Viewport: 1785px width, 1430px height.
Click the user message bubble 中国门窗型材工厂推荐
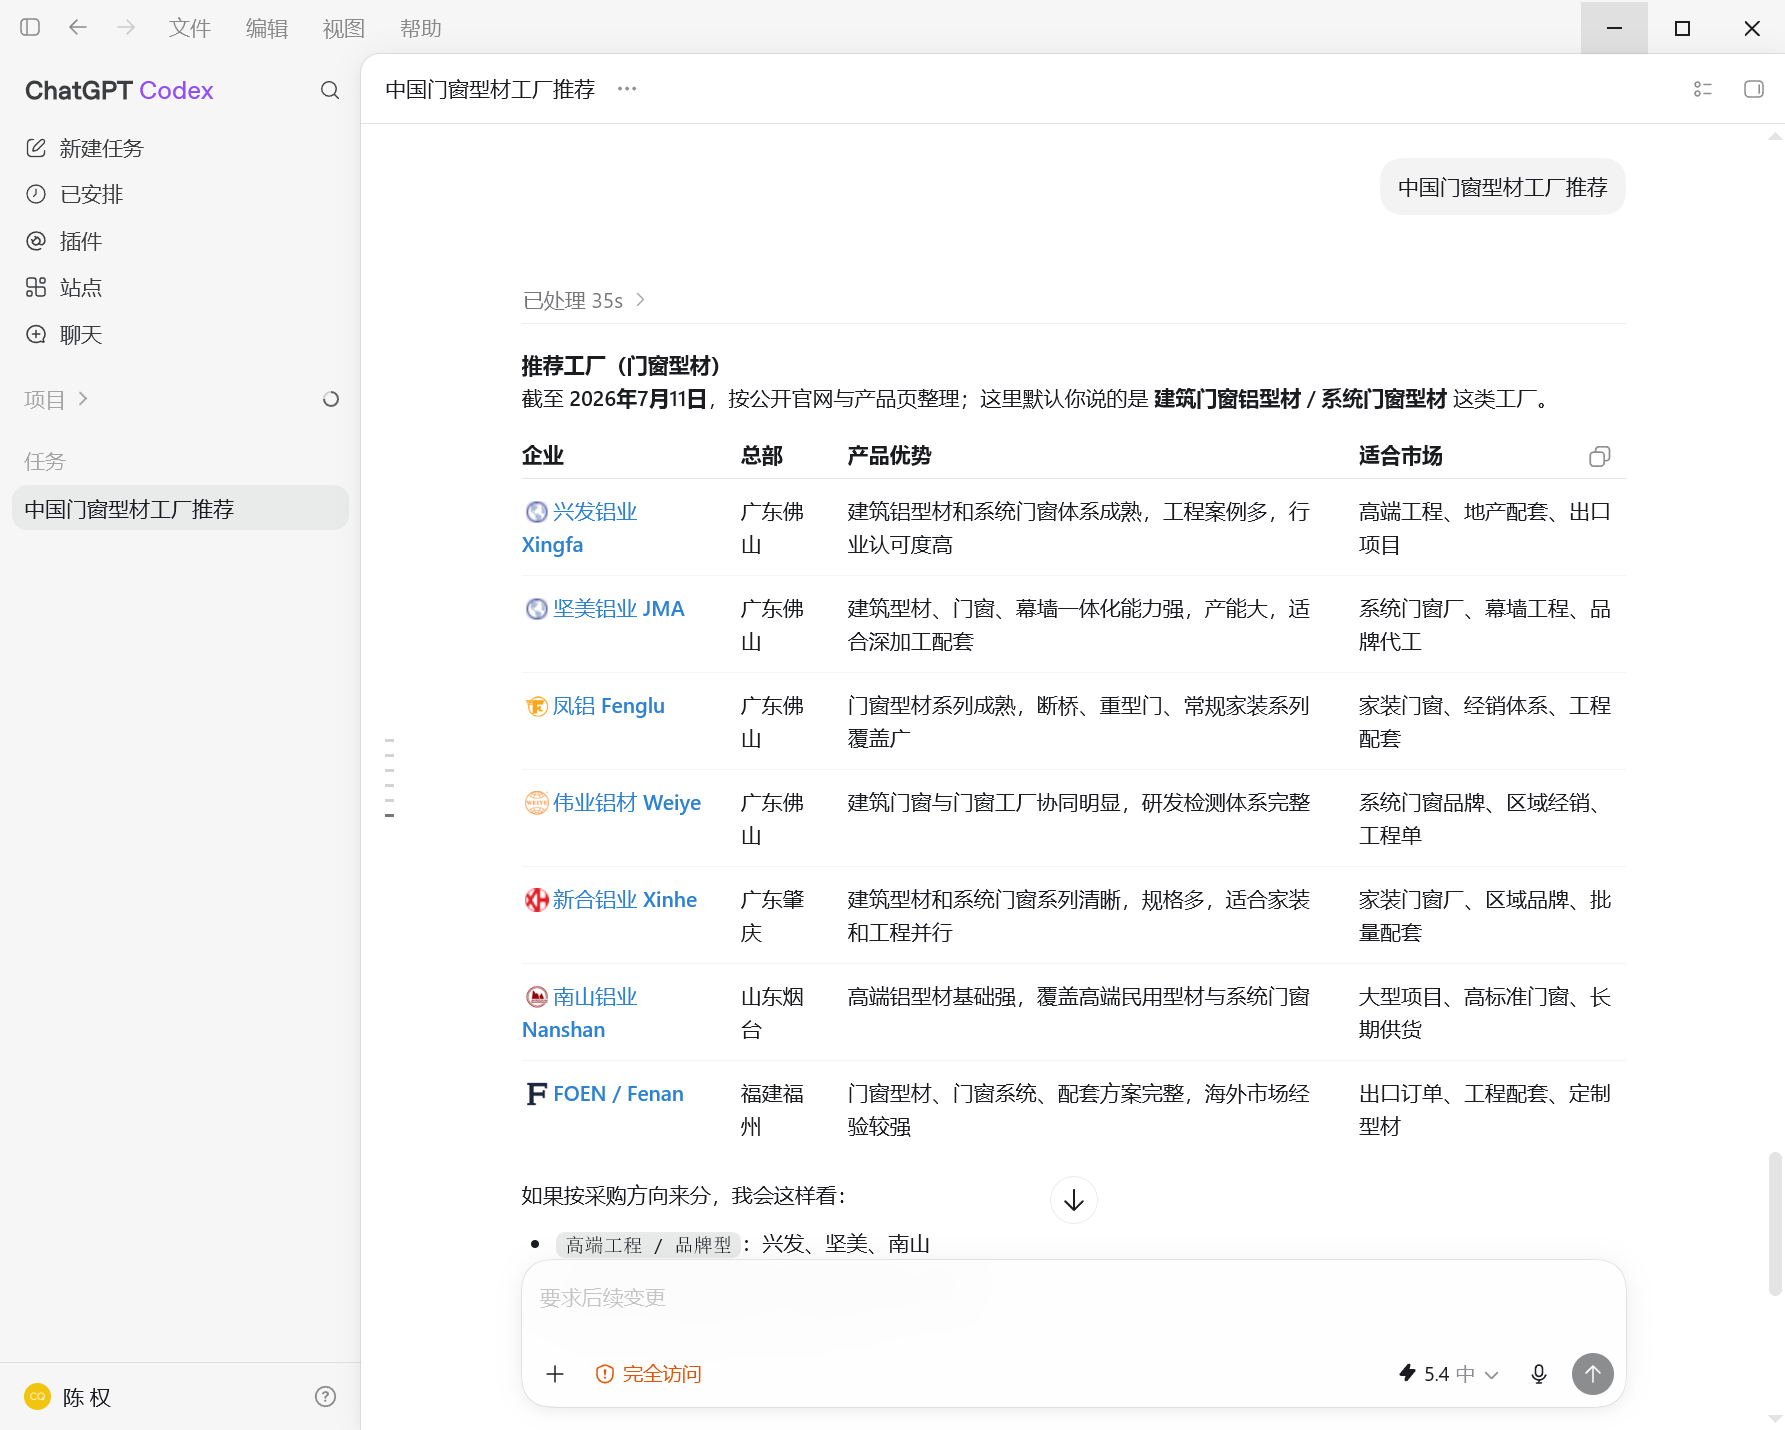(x=1502, y=187)
